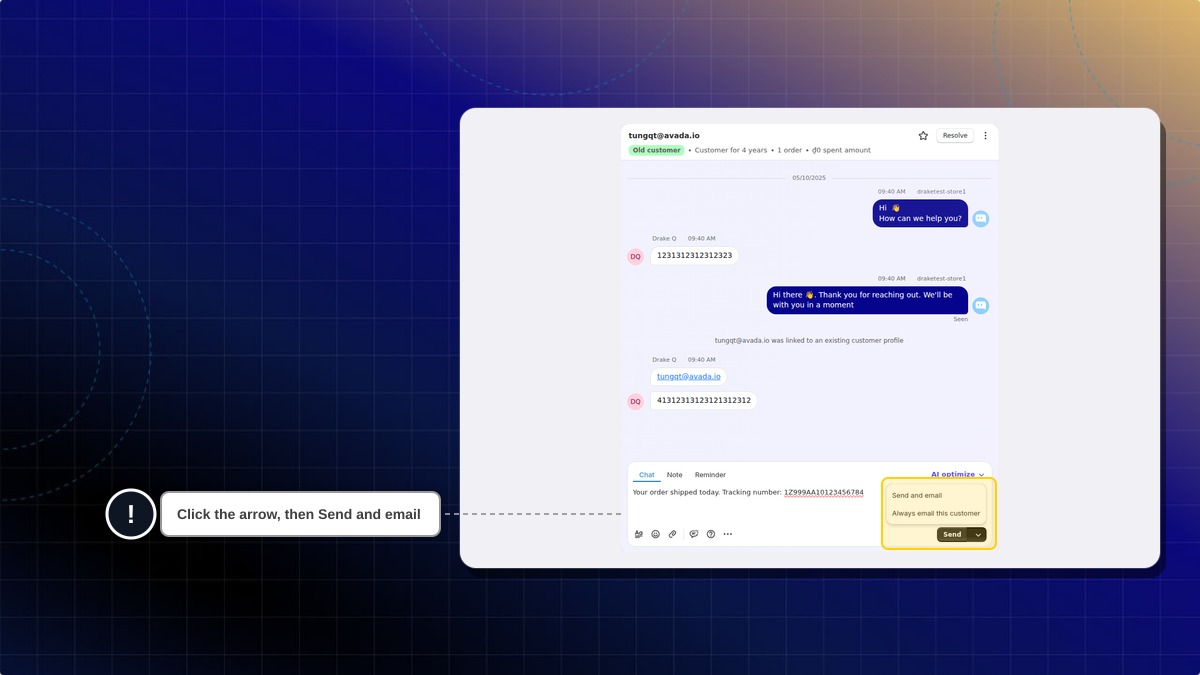1200x675 pixels.
Task: Open the conversation's three-dot options menu
Action: click(x=985, y=136)
